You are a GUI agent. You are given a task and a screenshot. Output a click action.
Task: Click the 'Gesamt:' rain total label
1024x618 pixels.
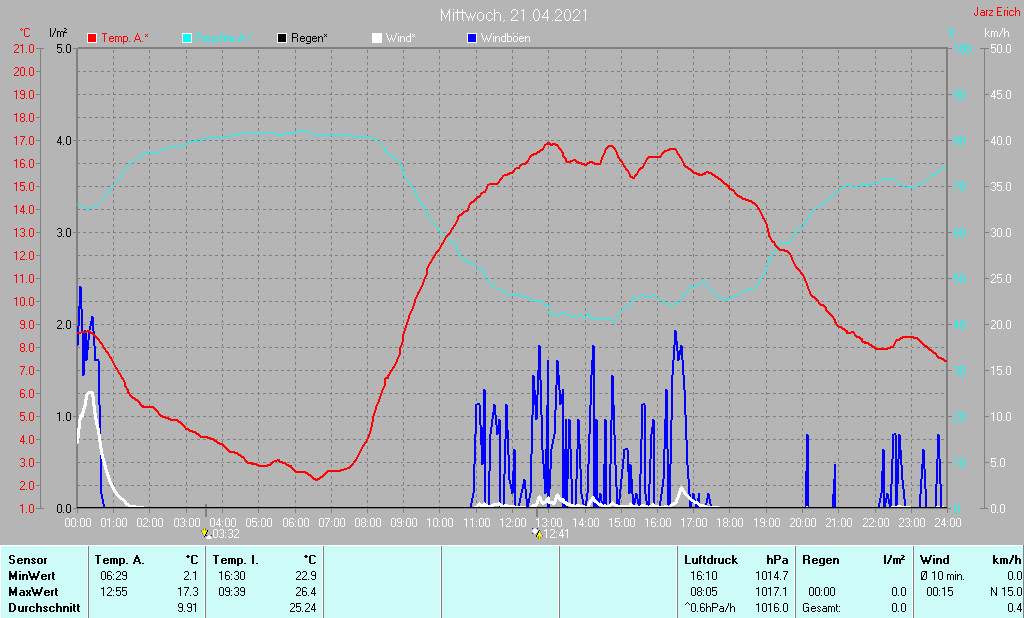pos(820,608)
